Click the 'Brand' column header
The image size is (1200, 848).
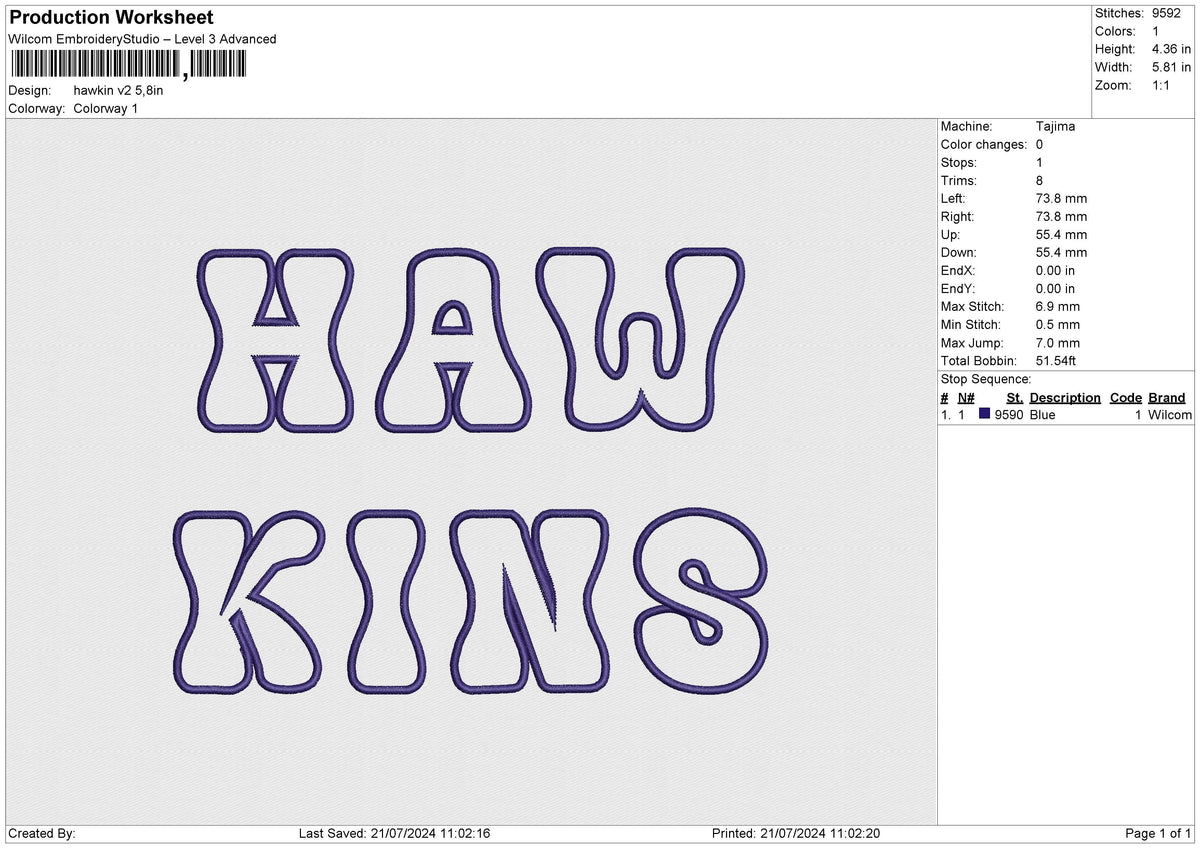click(x=1167, y=397)
